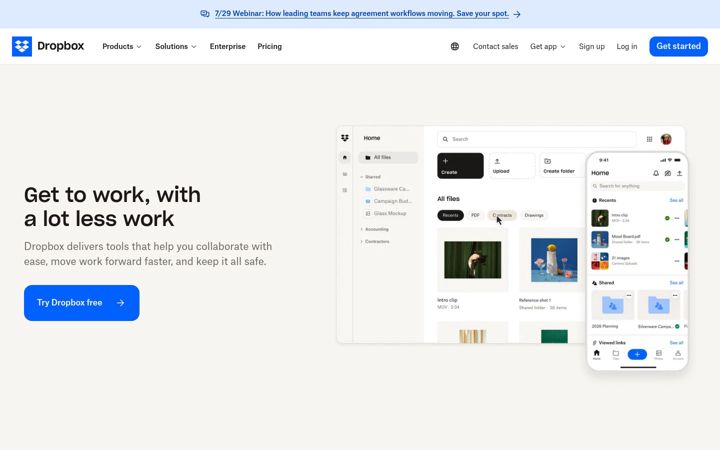The image size is (720, 450).
Task: Open the Reference shot 1 thumbnail
Action: pyautogui.click(x=554, y=259)
